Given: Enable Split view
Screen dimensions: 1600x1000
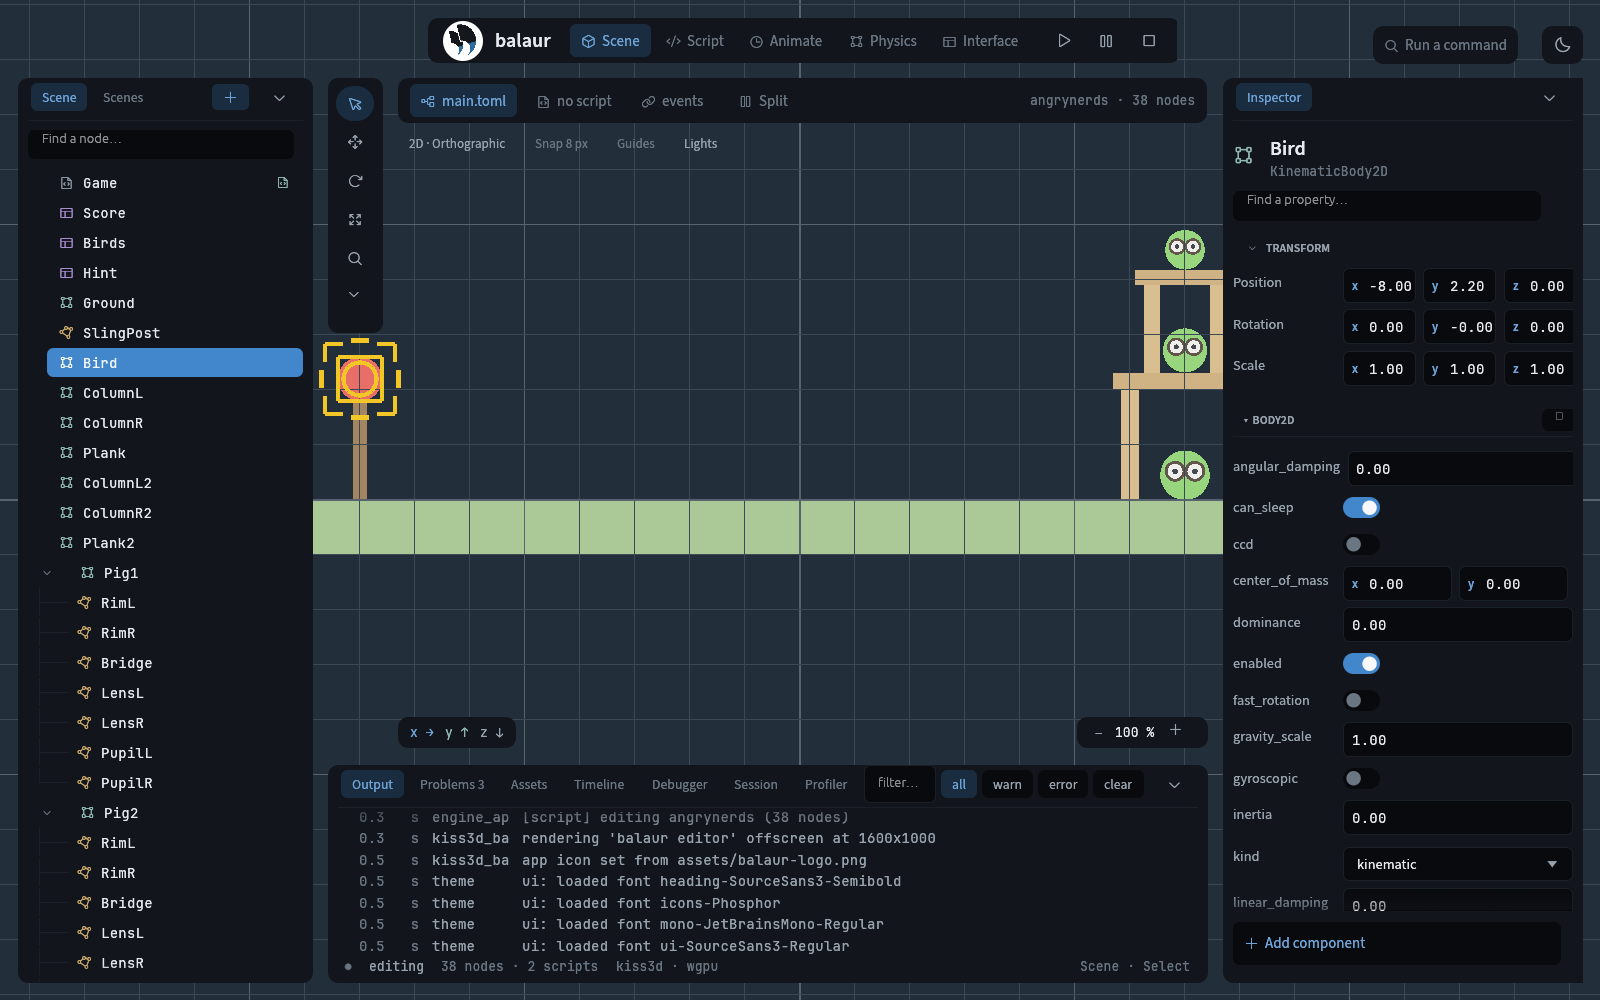Looking at the screenshot, I should (x=763, y=101).
